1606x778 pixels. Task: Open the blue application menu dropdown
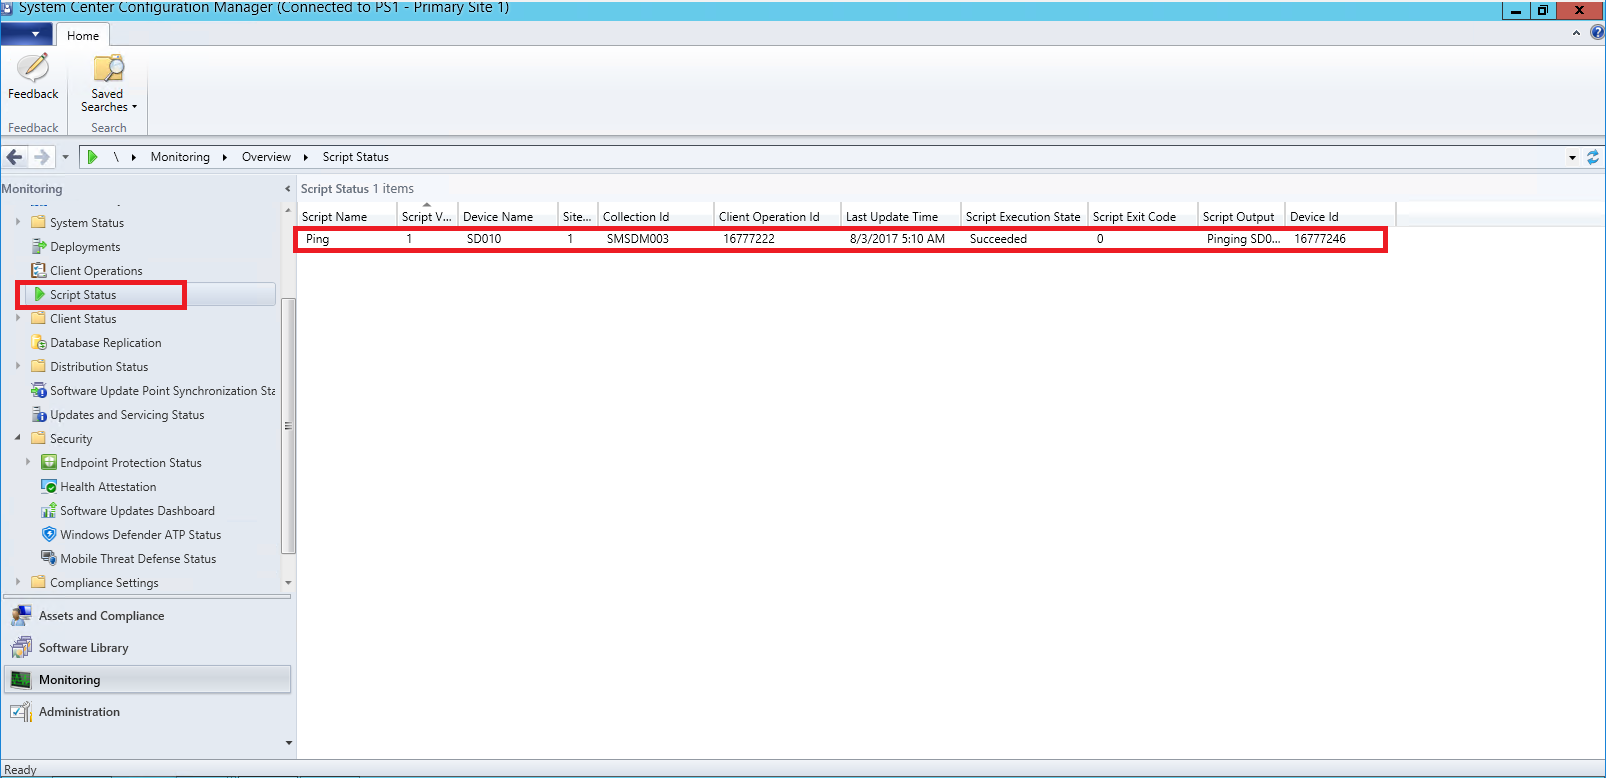tap(27, 34)
